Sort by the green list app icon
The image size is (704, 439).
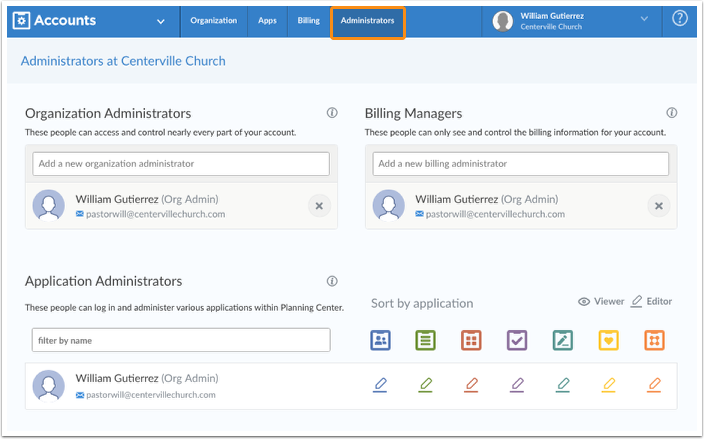(426, 340)
